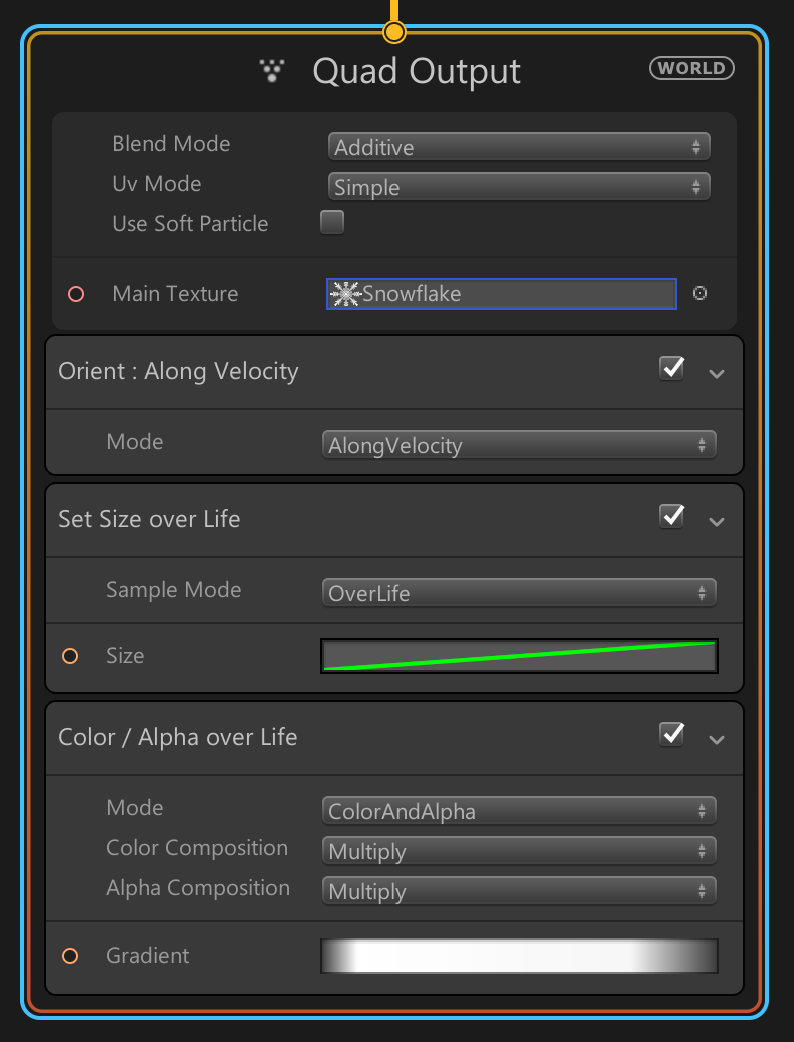Open the Blend Mode dropdown
This screenshot has height=1042, width=794.
tap(518, 147)
